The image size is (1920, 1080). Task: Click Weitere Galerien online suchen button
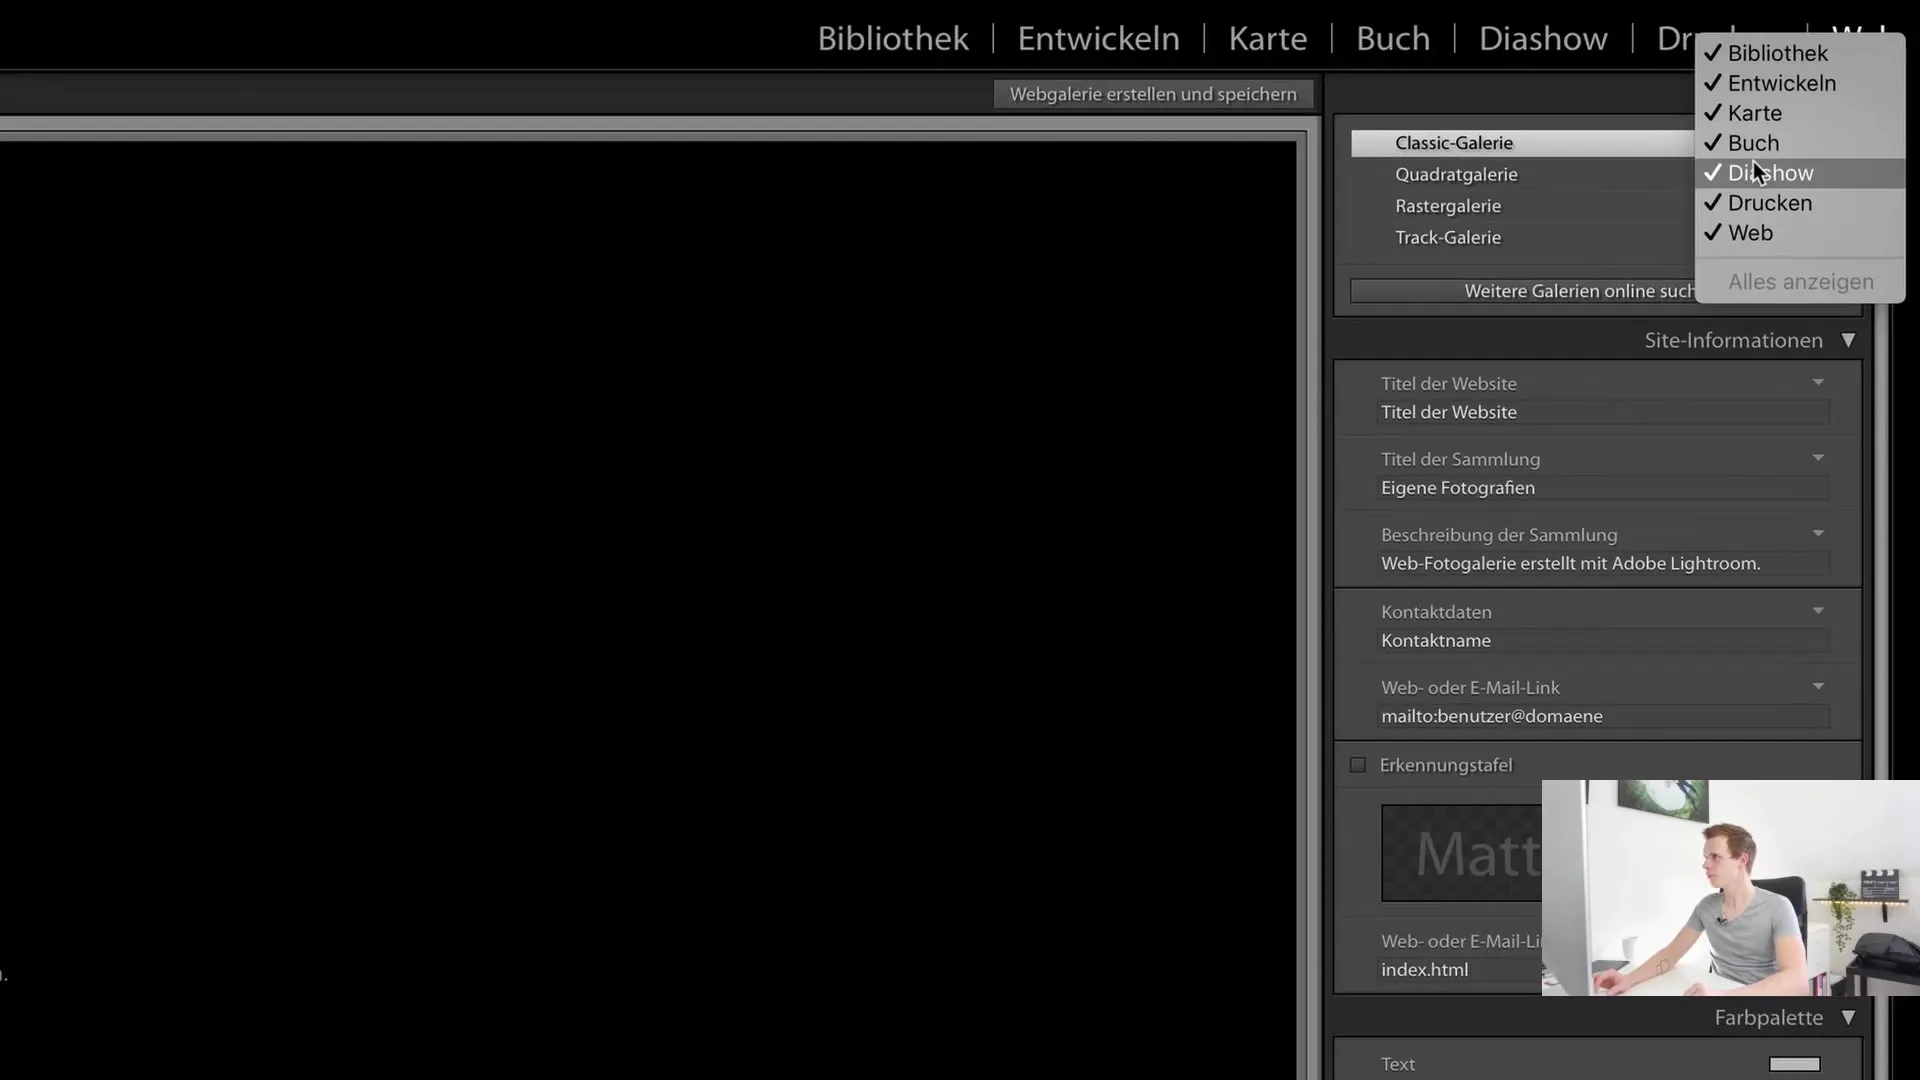pyautogui.click(x=1522, y=291)
